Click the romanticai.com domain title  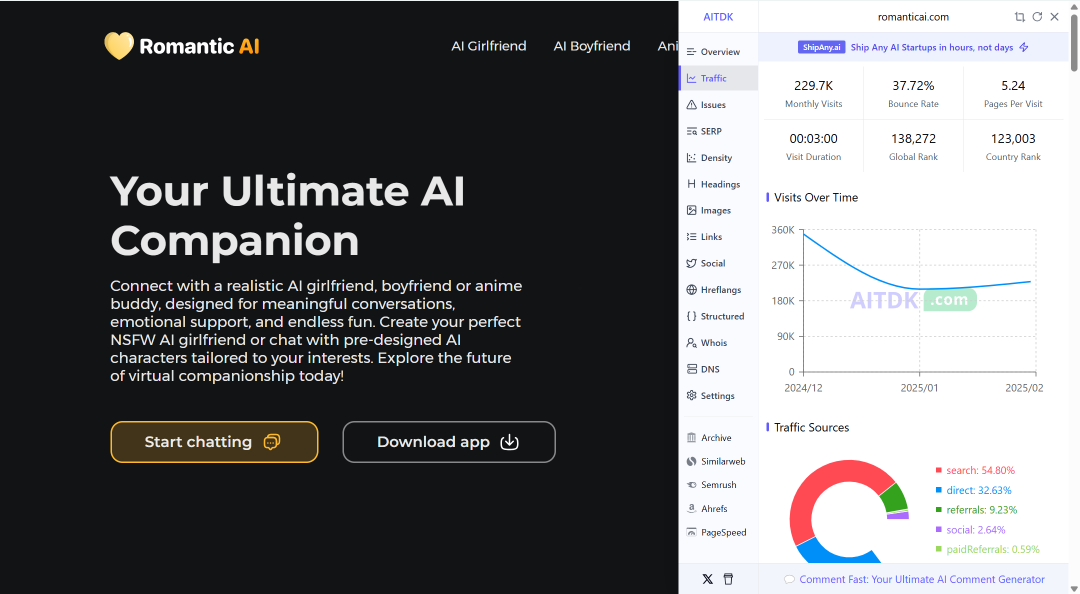coord(913,17)
